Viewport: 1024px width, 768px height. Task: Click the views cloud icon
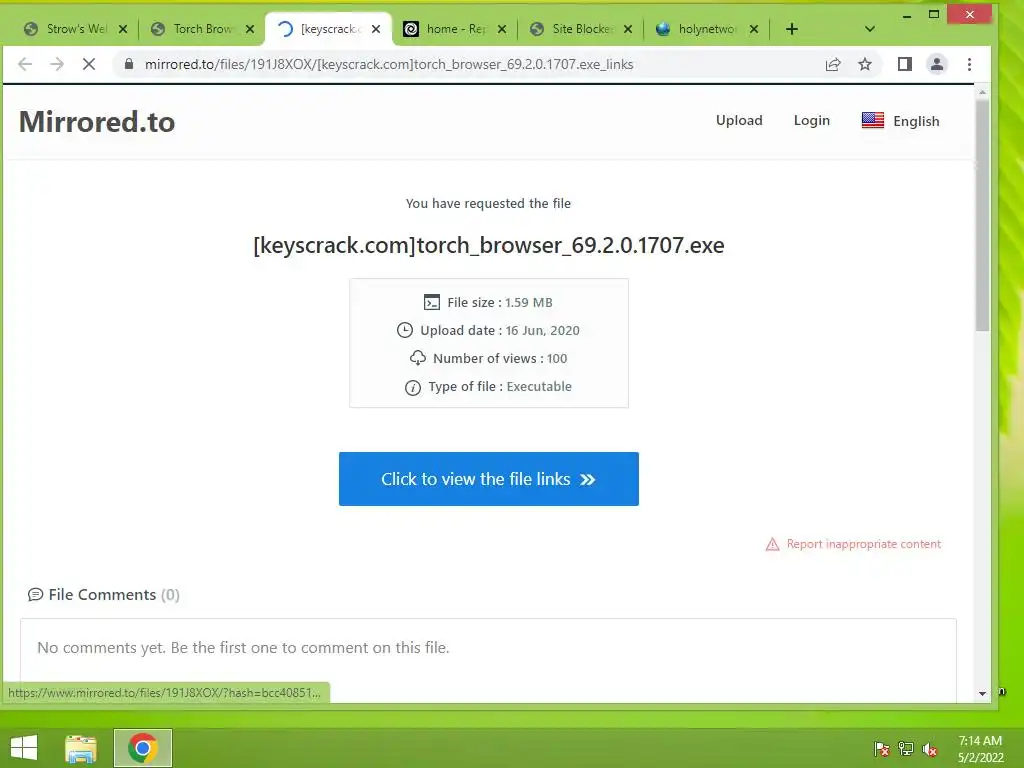coord(418,358)
